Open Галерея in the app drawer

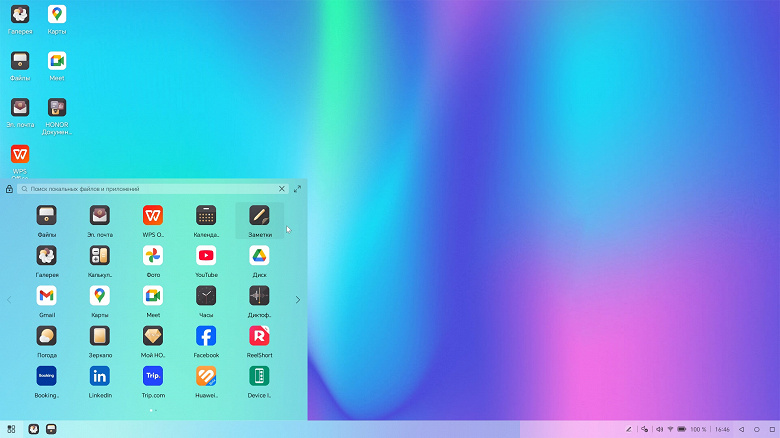pos(46,256)
